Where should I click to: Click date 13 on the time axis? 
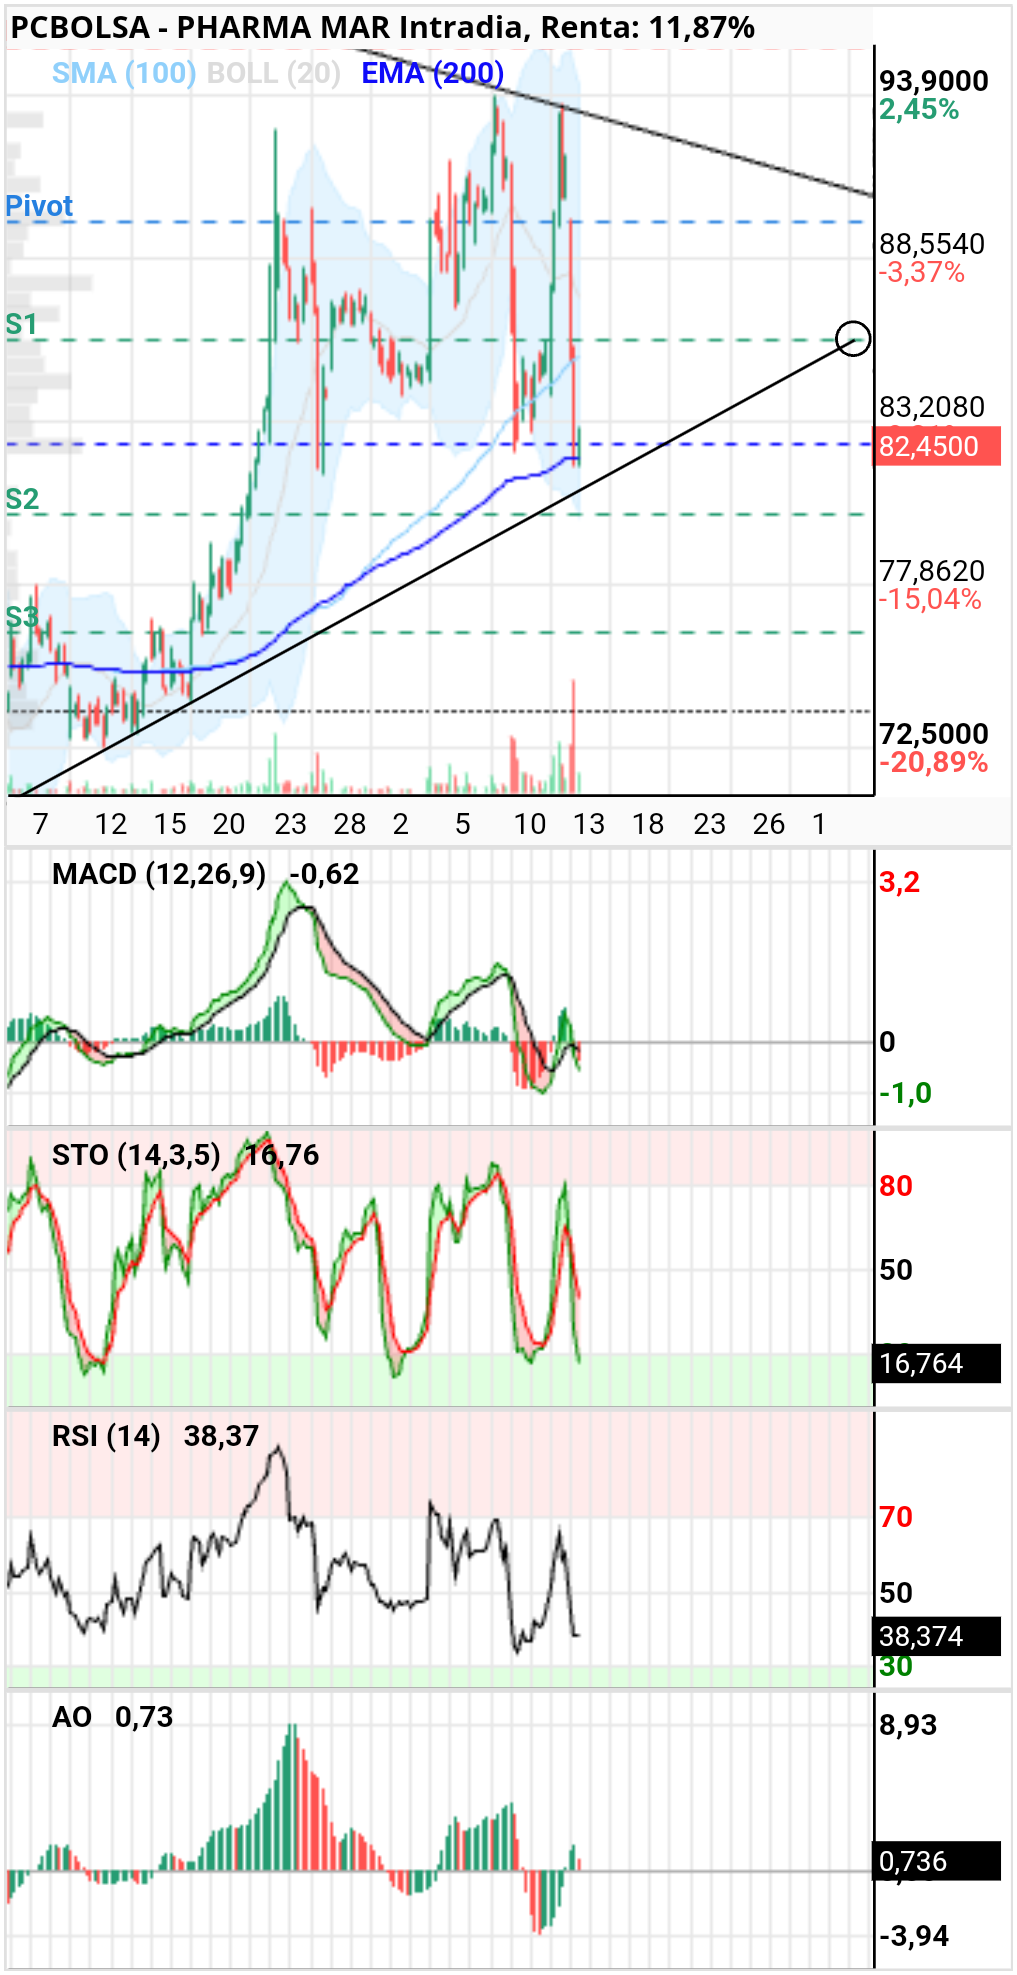pyautogui.click(x=589, y=824)
